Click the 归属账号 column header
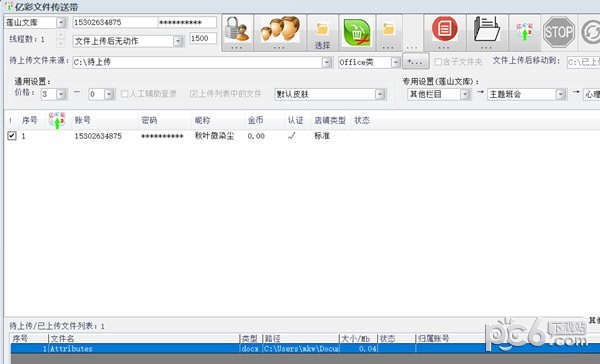Viewport: 600px width, 364px height. point(433,338)
